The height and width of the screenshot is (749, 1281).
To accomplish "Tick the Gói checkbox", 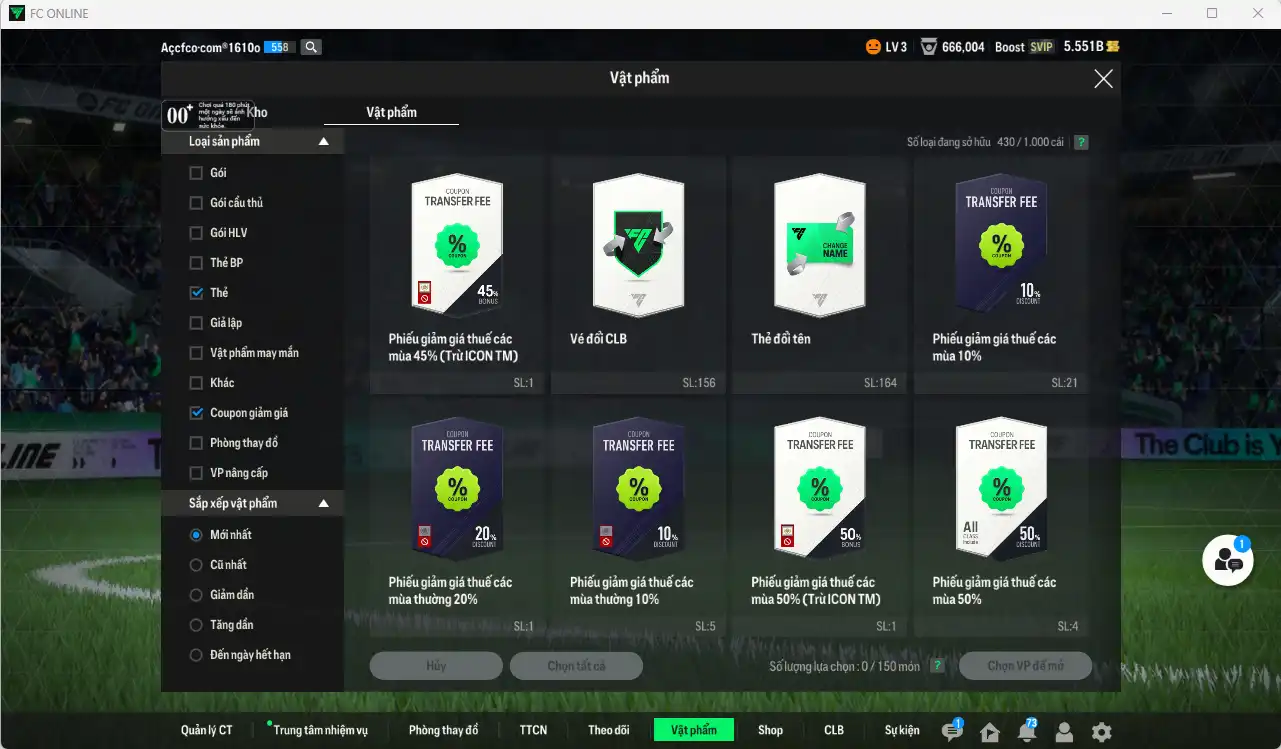I will 196,173.
